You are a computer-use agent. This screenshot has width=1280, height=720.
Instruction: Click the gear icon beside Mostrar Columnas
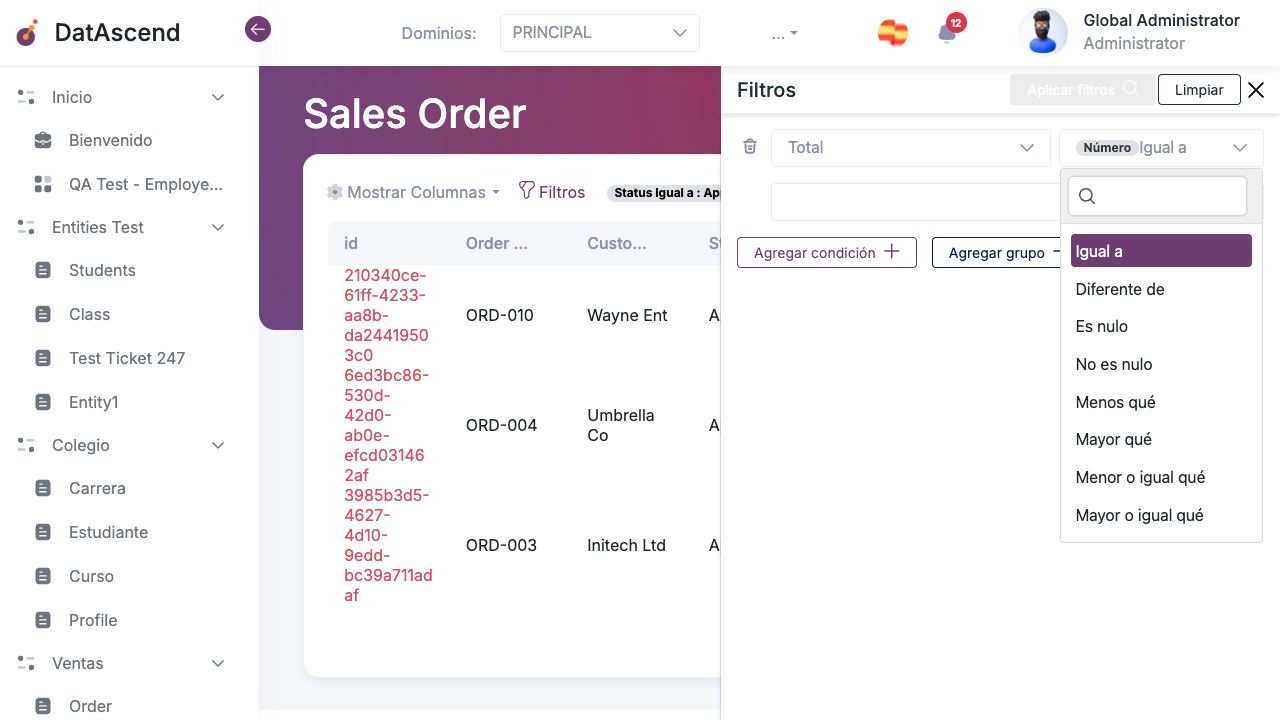point(335,192)
